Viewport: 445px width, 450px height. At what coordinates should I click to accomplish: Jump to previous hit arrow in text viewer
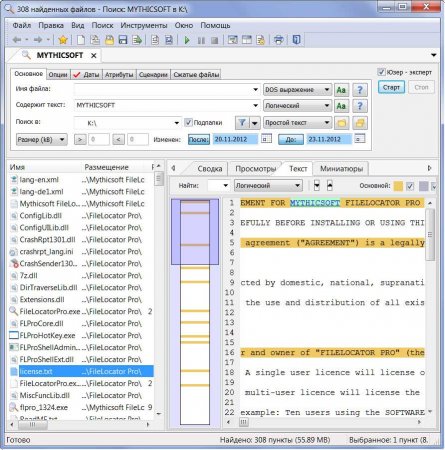329,185
